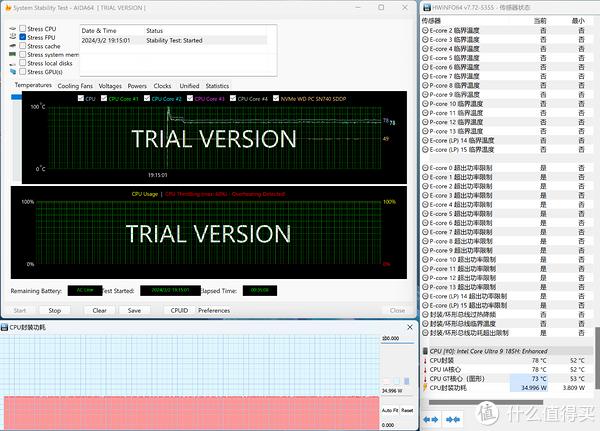Open AIDA64 Preferences
The height and width of the screenshot is (431, 600).
click(x=214, y=310)
